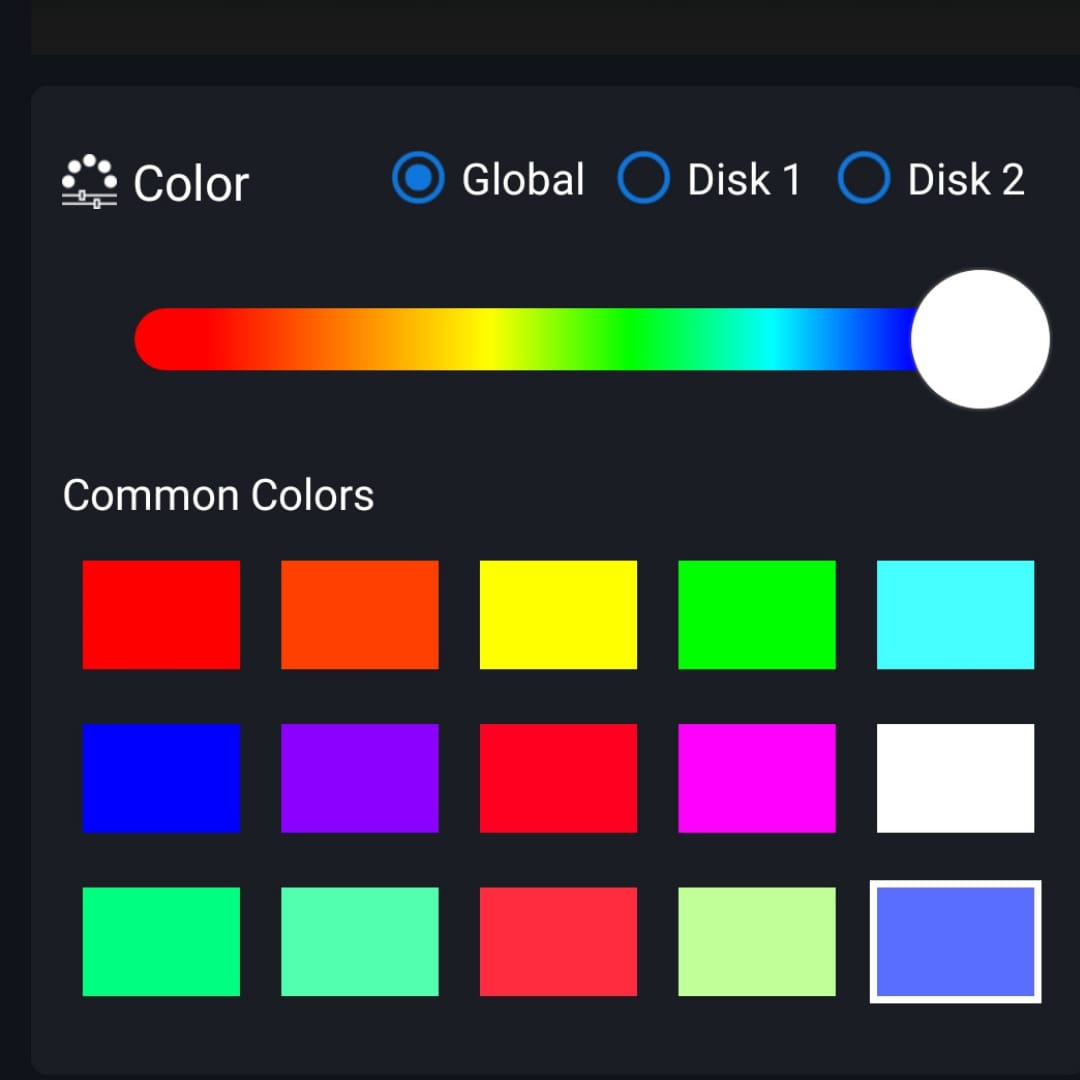
Task: Pick the coral red swatch beside pale green
Action: [558, 942]
